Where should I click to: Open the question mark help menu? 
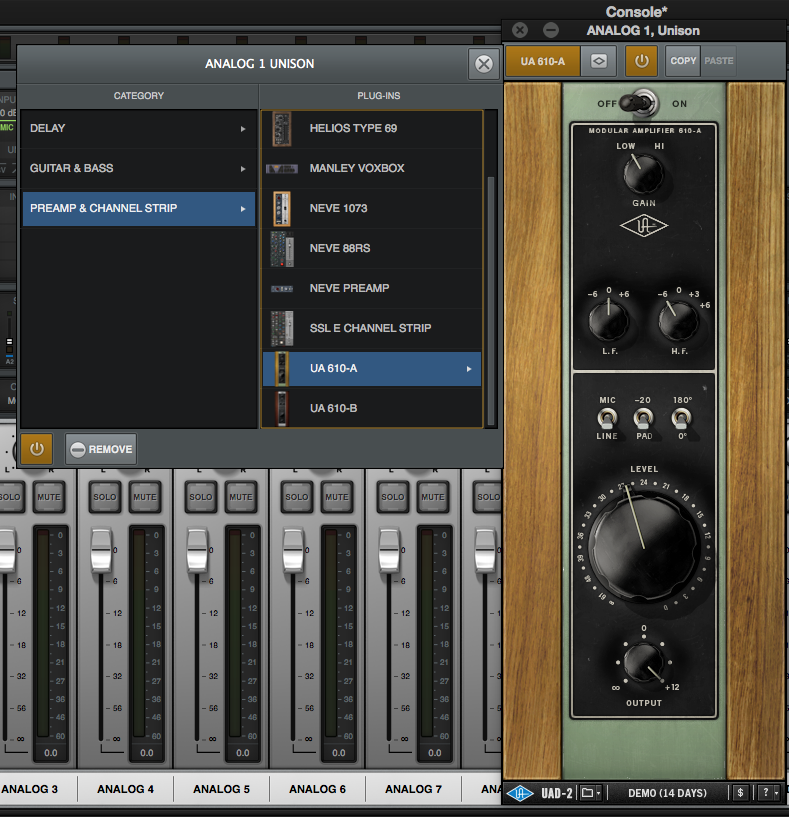(768, 793)
